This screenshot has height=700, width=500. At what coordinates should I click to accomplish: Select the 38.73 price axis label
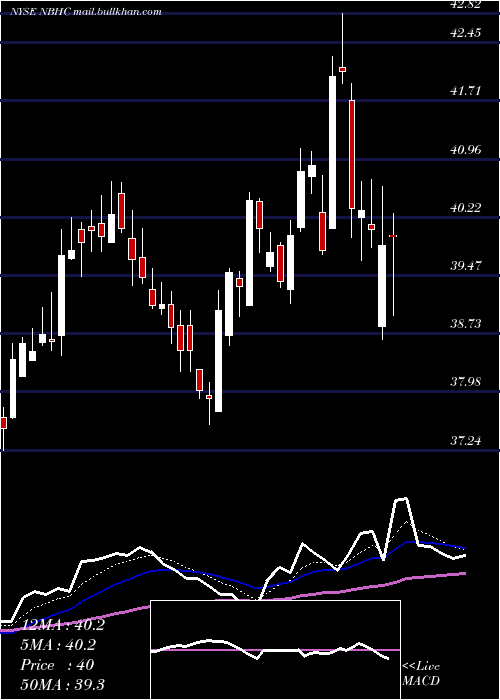coord(466,324)
